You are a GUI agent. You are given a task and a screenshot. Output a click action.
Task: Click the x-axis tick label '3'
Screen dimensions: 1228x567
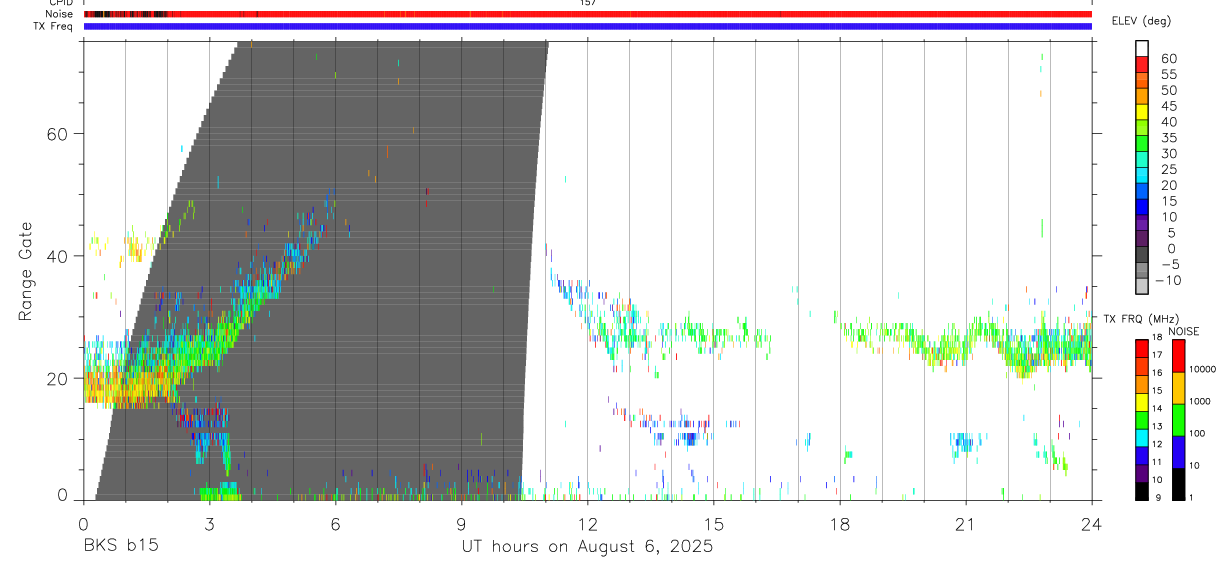click(x=209, y=523)
